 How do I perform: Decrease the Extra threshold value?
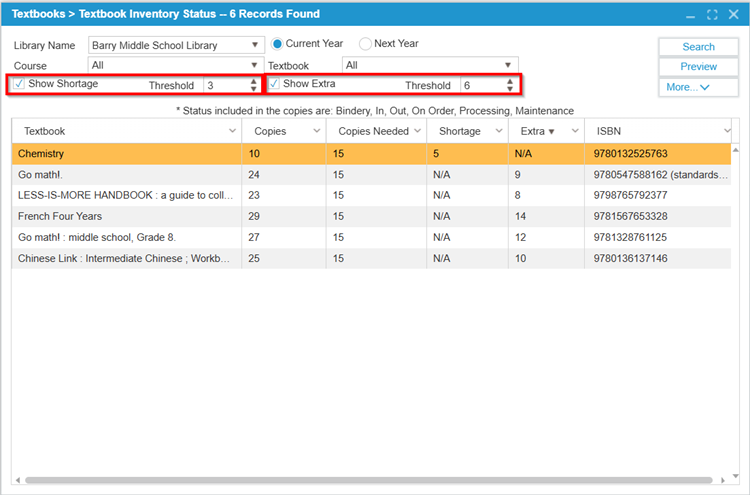click(510, 88)
